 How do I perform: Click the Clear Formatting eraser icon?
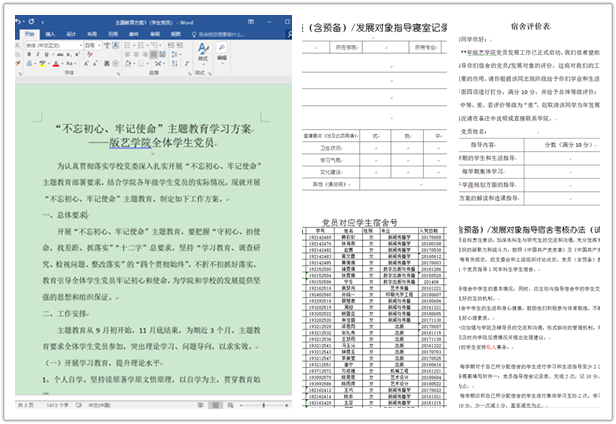point(90,54)
